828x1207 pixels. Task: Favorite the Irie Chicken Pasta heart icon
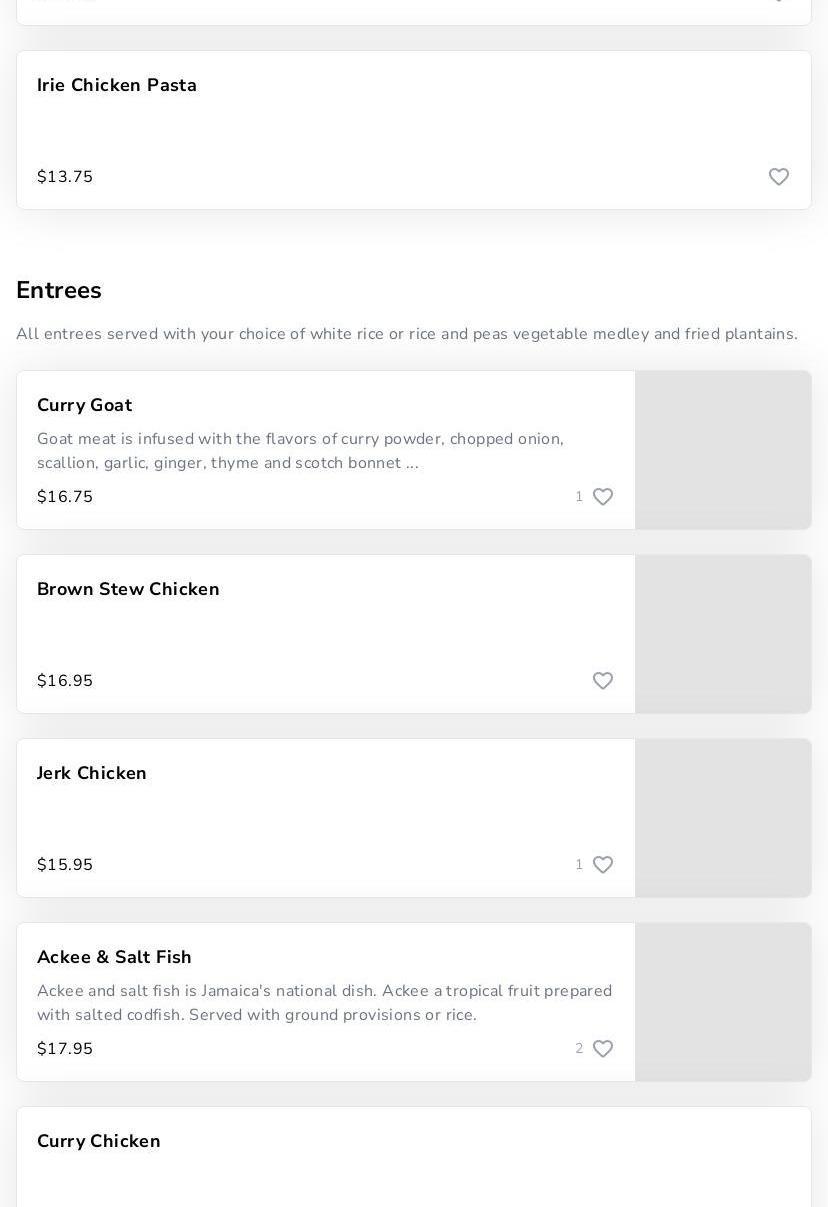pos(778,177)
